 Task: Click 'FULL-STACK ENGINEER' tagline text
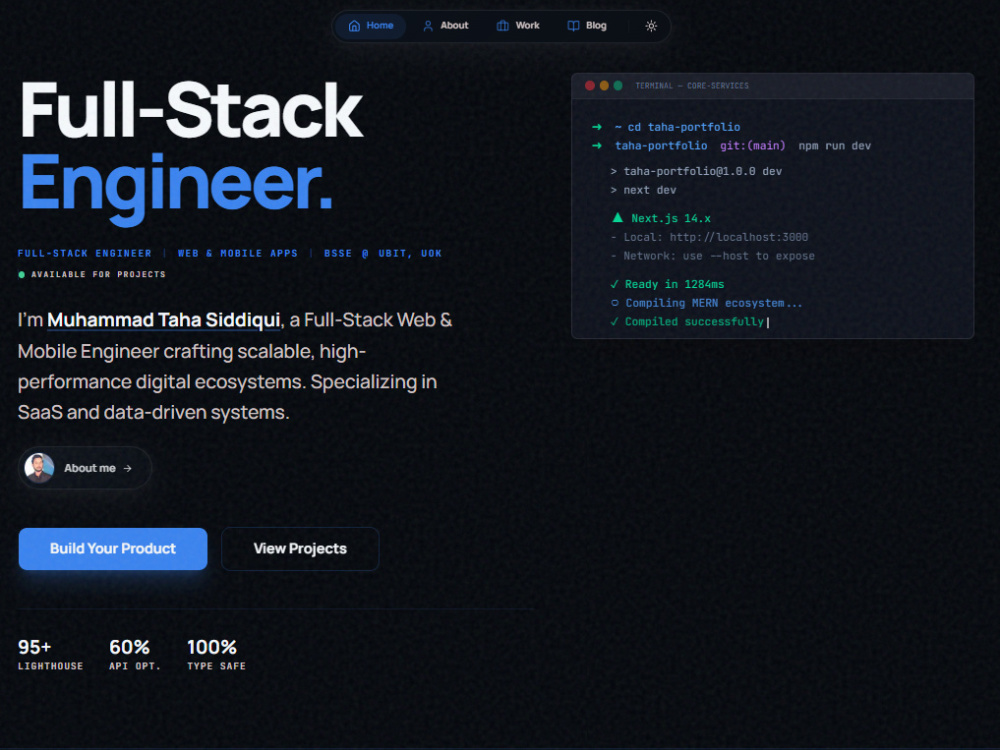[85, 254]
